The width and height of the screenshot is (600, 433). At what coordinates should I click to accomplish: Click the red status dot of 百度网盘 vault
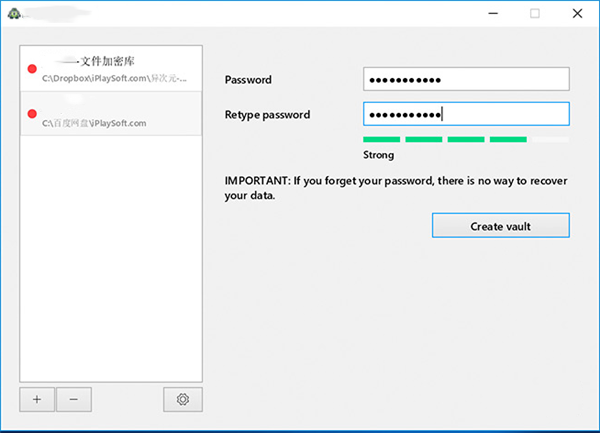tap(32, 114)
